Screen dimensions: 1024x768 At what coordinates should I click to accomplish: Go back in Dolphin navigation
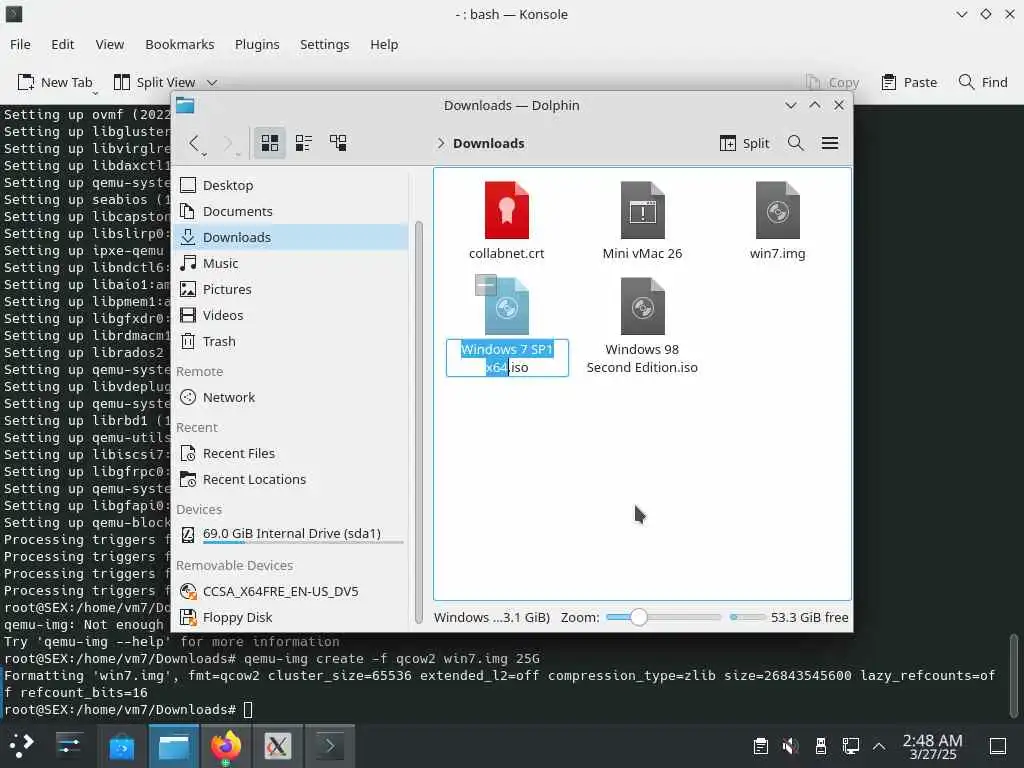(x=194, y=143)
